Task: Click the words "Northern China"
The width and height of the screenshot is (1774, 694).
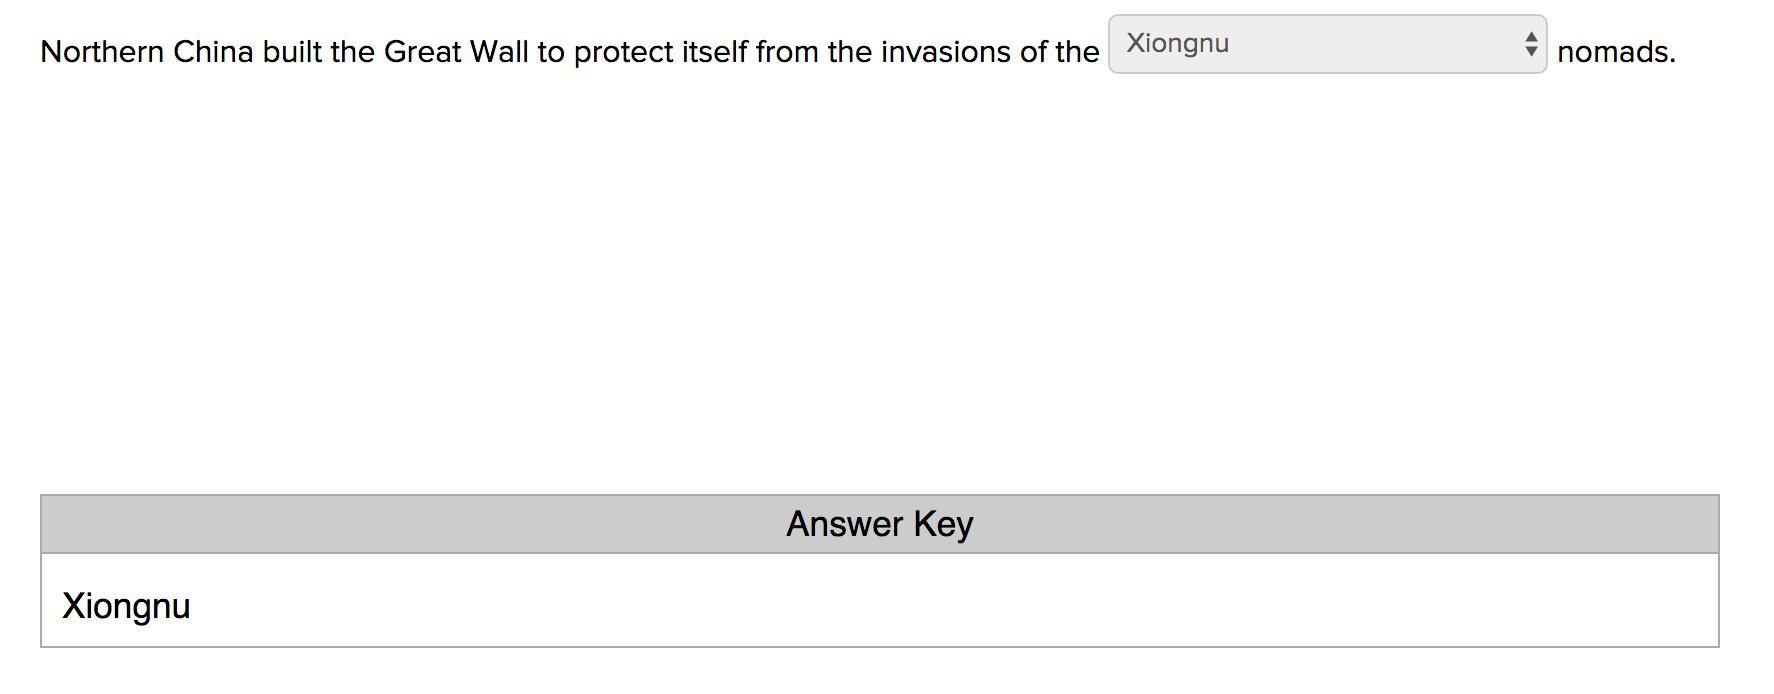Action: pos(146,52)
